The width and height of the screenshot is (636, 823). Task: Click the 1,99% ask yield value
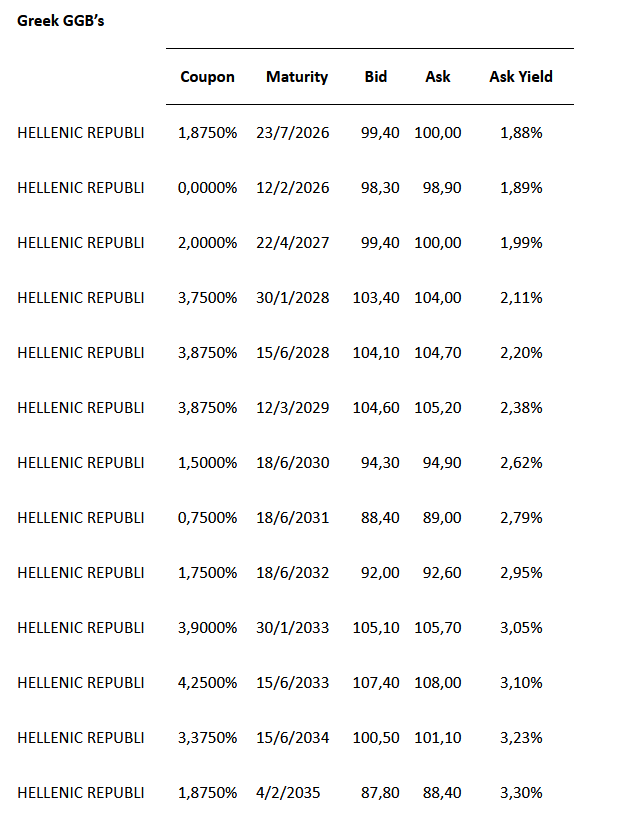coord(521,242)
